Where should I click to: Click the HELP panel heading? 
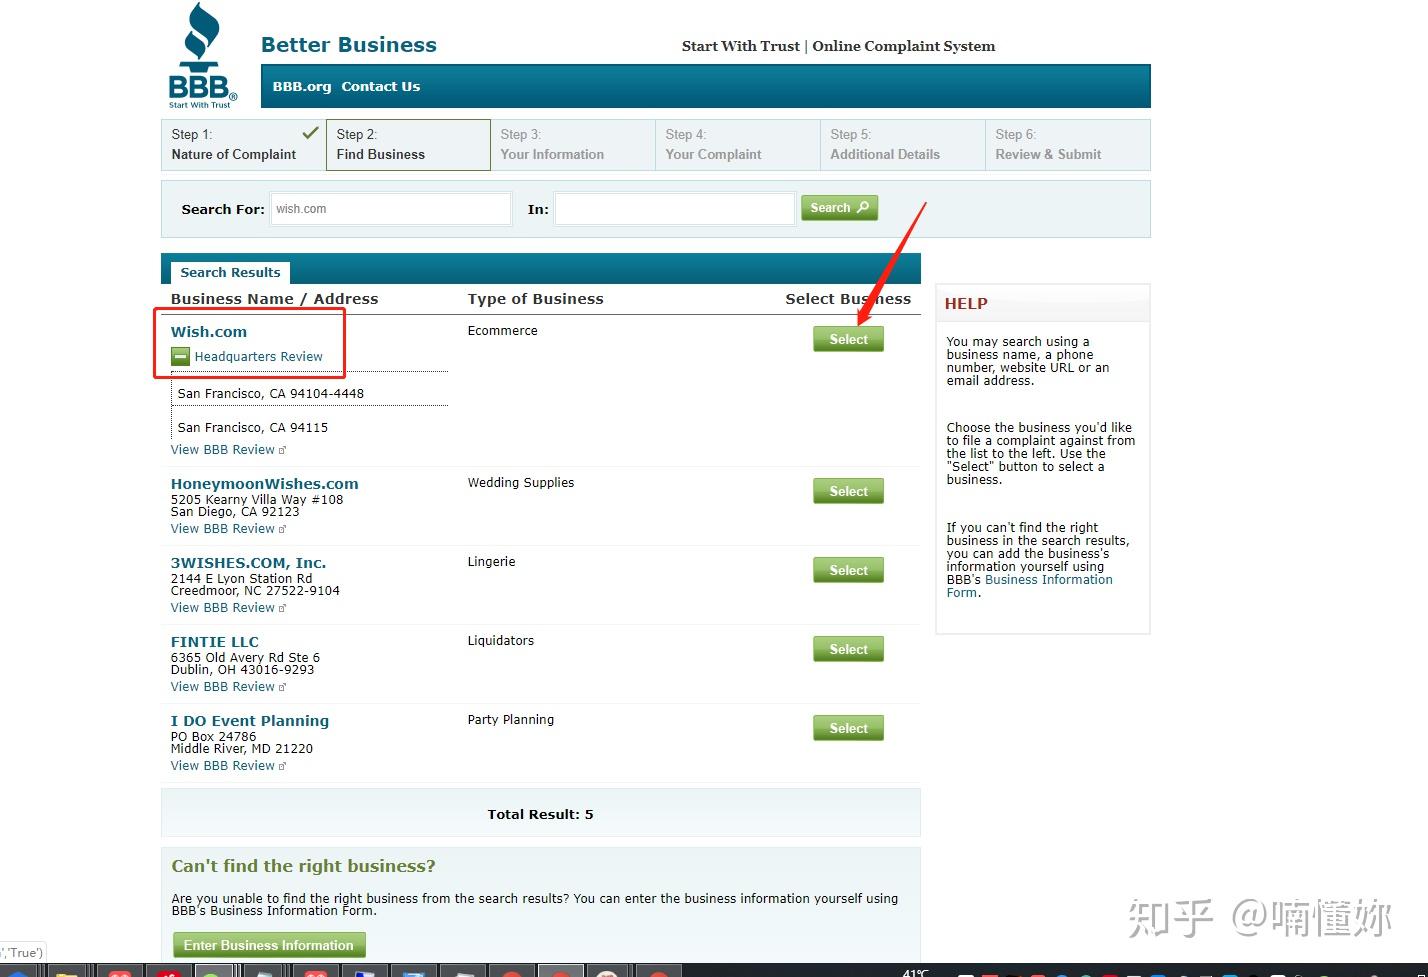tap(966, 304)
